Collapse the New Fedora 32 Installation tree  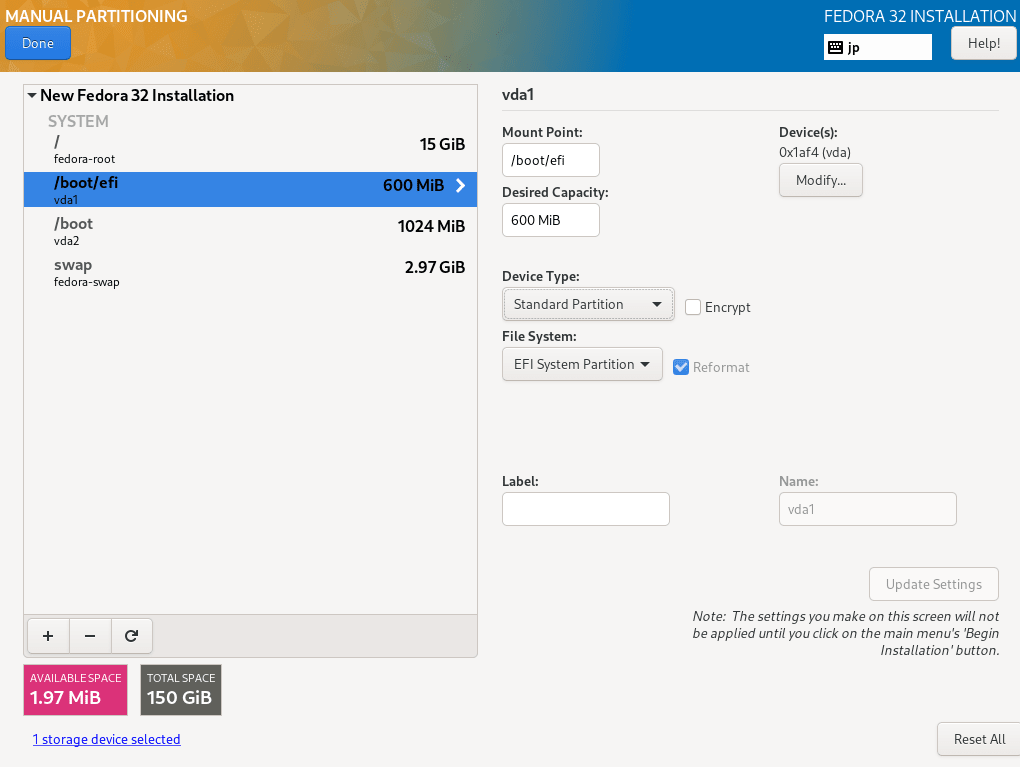tap(32, 96)
